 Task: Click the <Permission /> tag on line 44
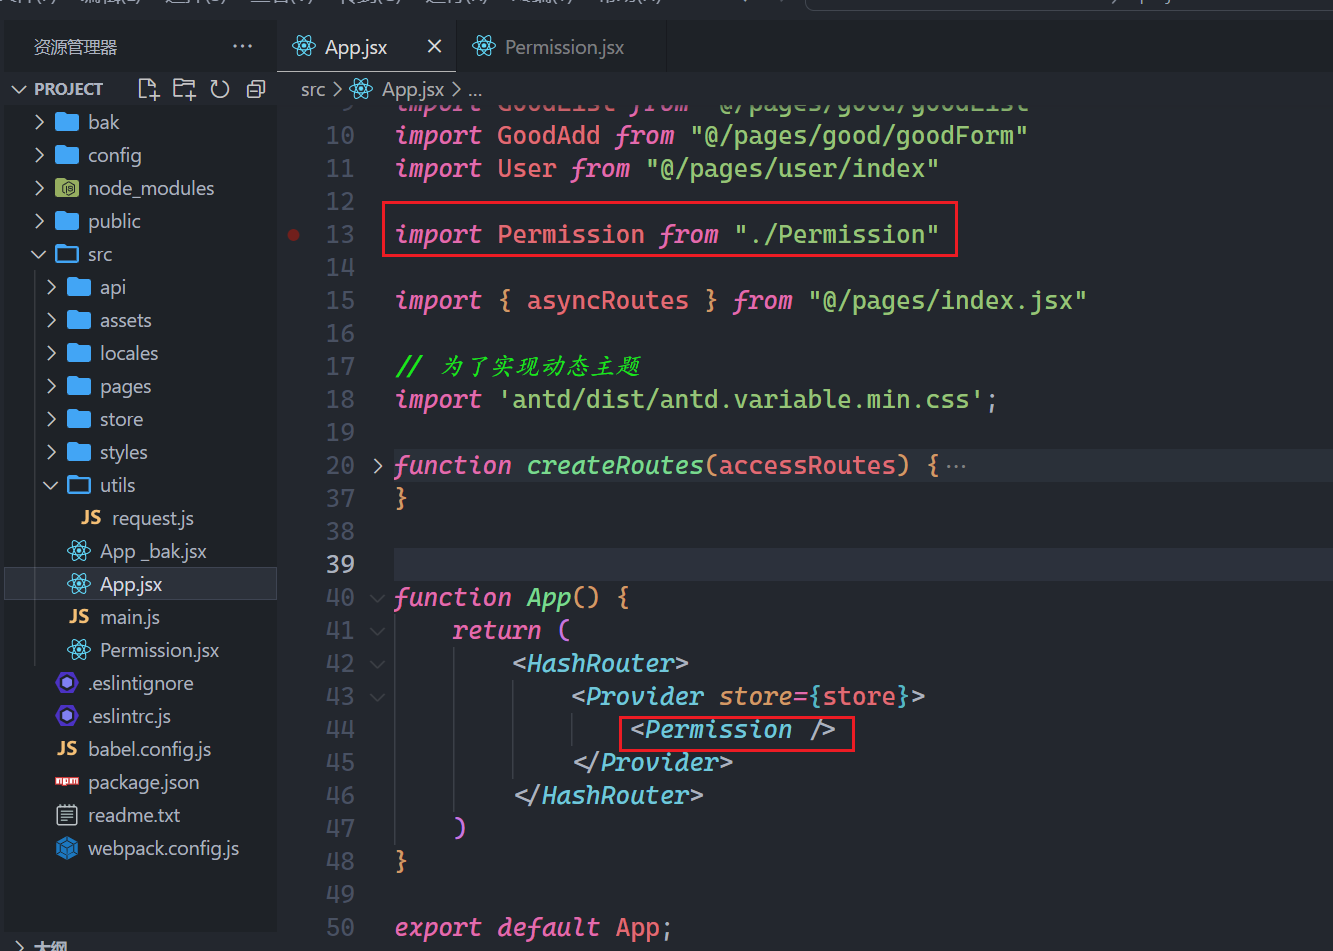pos(733,730)
